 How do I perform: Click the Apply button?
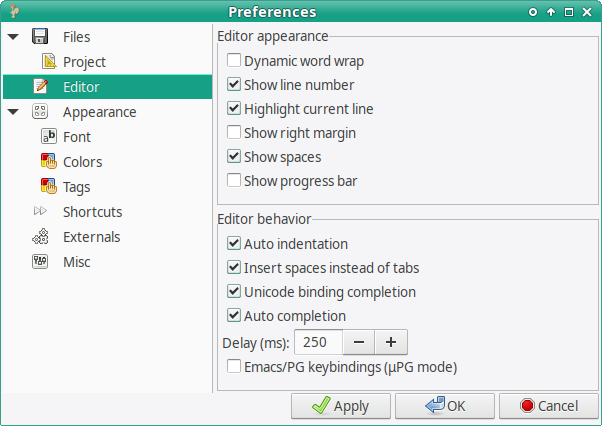click(341, 406)
